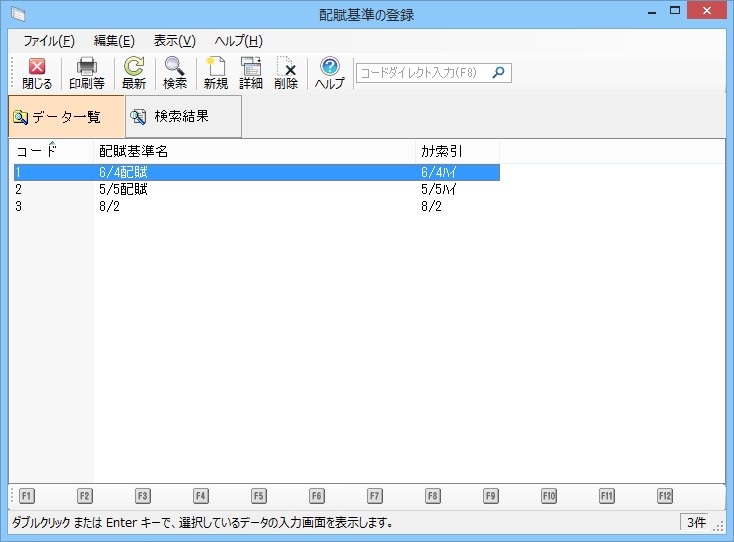Switch to the 検索結果 tab

coord(182,117)
